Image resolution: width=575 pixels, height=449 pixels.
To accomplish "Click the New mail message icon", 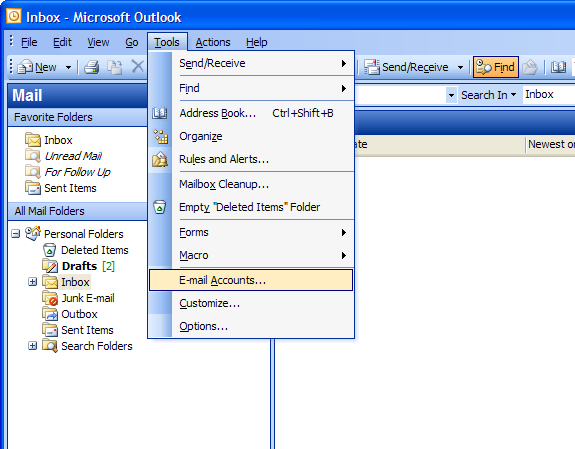I will tap(25, 67).
